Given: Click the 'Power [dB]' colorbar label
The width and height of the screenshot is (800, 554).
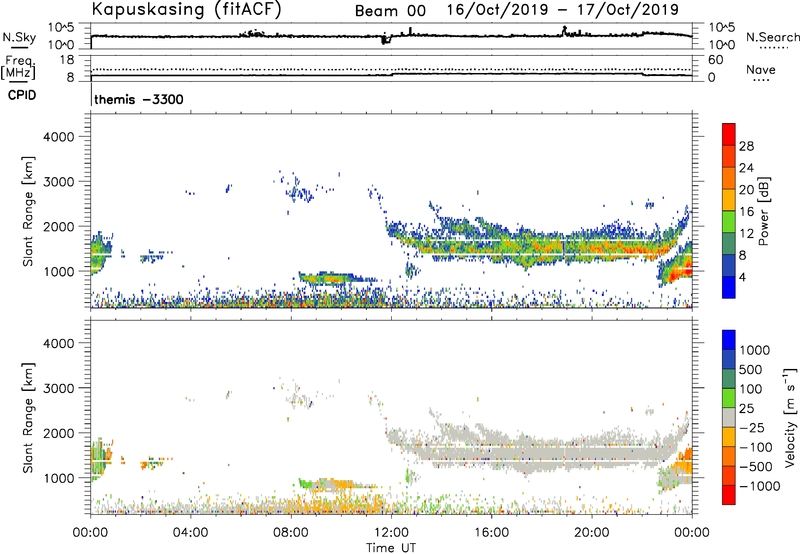Looking at the screenshot, I should point(763,211).
